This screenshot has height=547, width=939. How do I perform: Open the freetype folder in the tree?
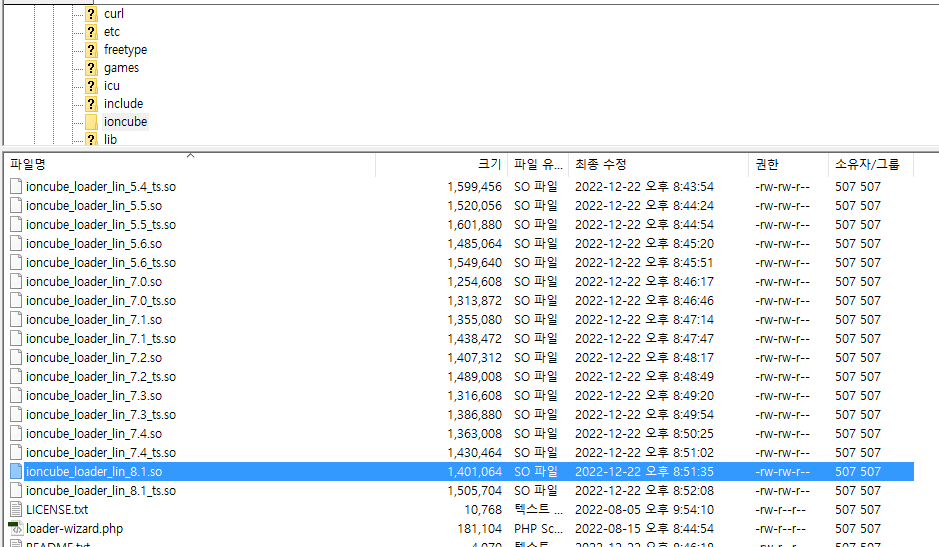[x=125, y=50]
